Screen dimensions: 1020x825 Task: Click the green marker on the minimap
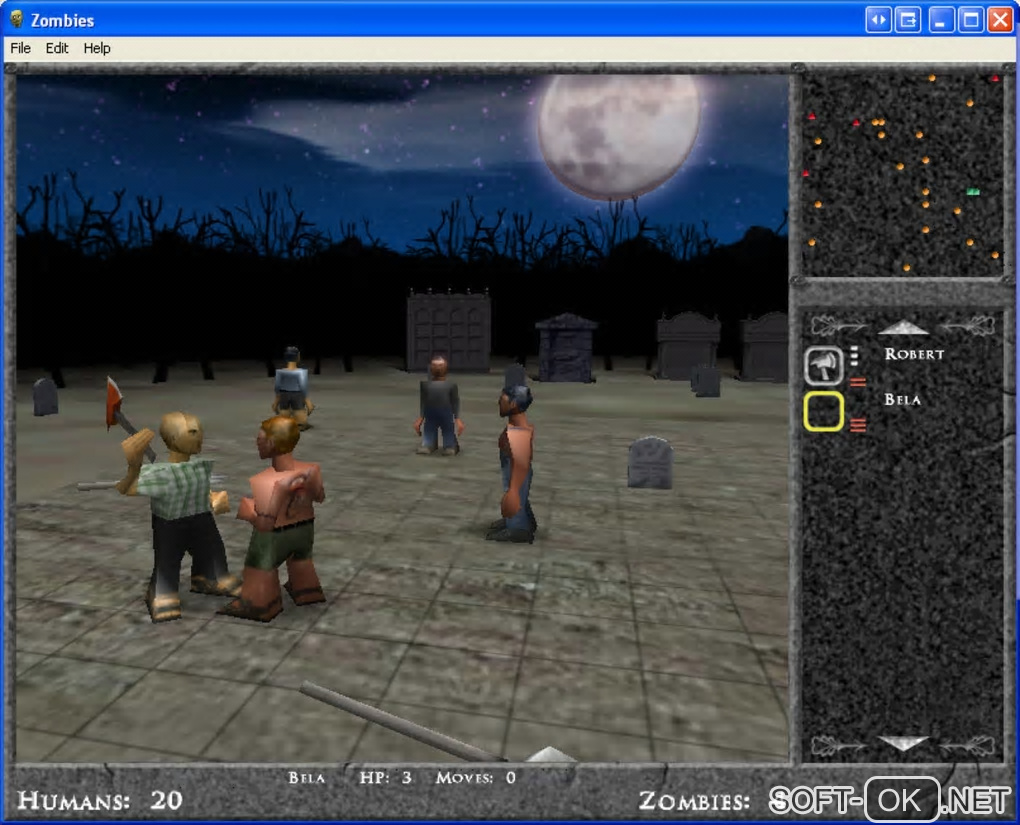973,191
